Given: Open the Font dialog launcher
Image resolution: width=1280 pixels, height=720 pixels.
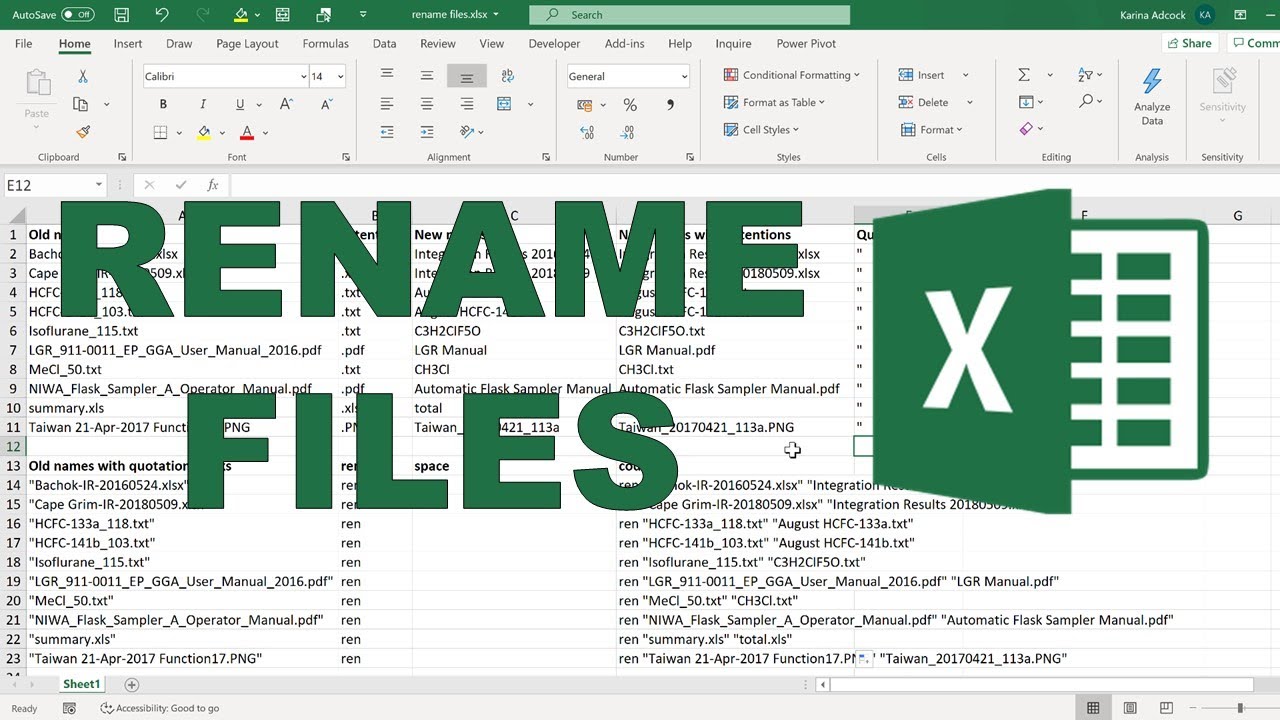Looking at the screenshot, I should 346,157.
